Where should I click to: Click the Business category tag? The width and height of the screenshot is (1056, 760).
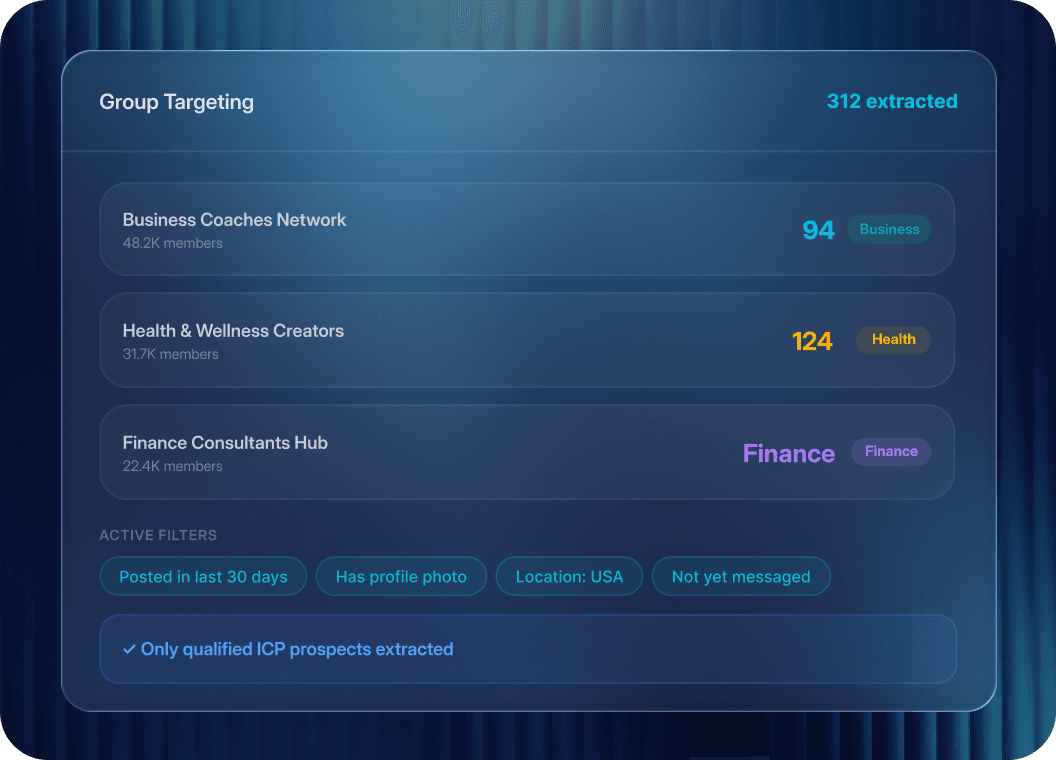click(x=889, y=229)
